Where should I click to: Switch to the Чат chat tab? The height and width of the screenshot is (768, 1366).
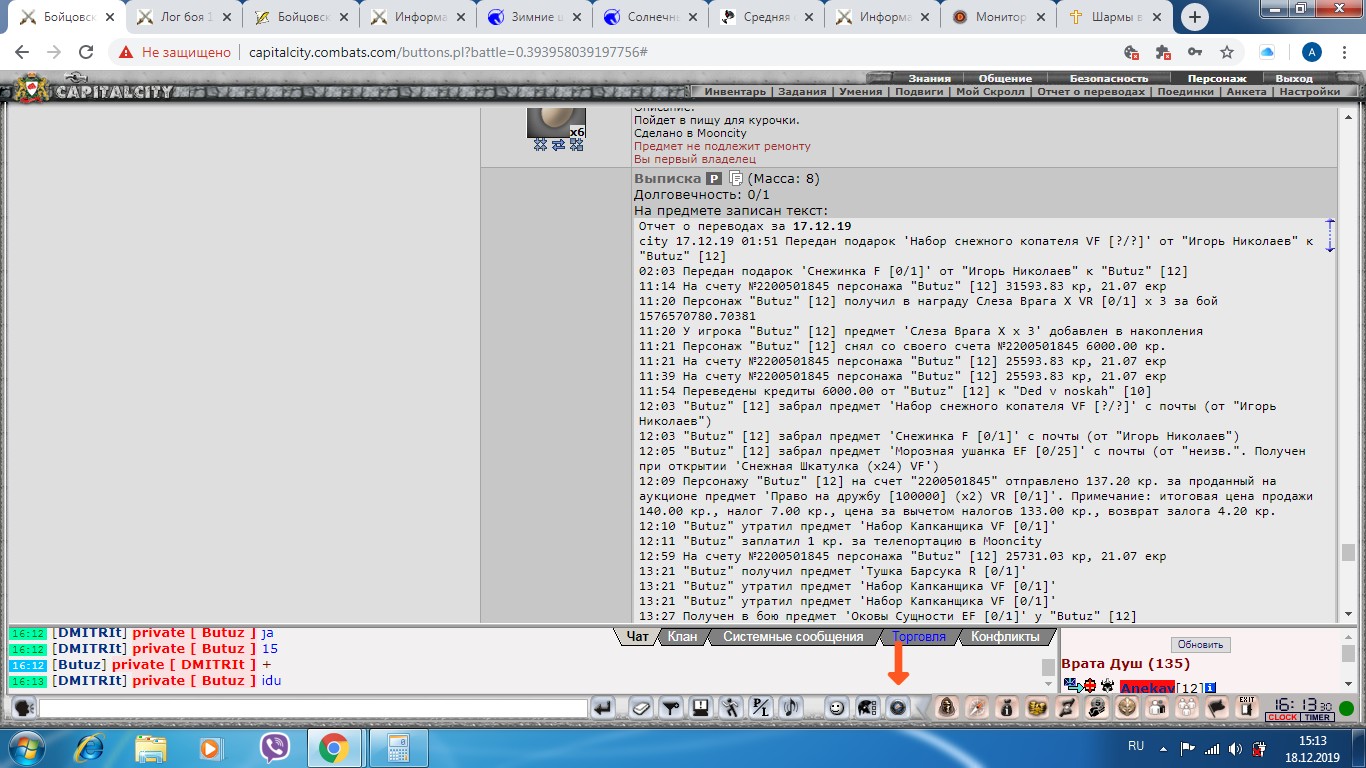click(637, 636)
